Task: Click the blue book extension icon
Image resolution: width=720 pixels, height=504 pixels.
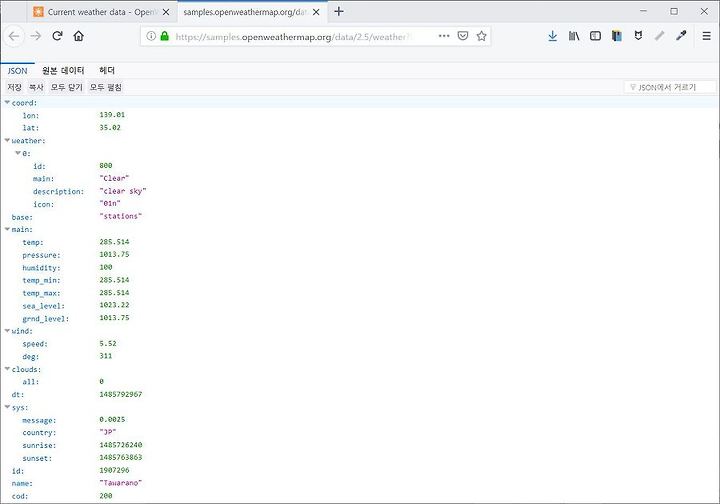Action: pyautogui.click(x=617, y=36)
